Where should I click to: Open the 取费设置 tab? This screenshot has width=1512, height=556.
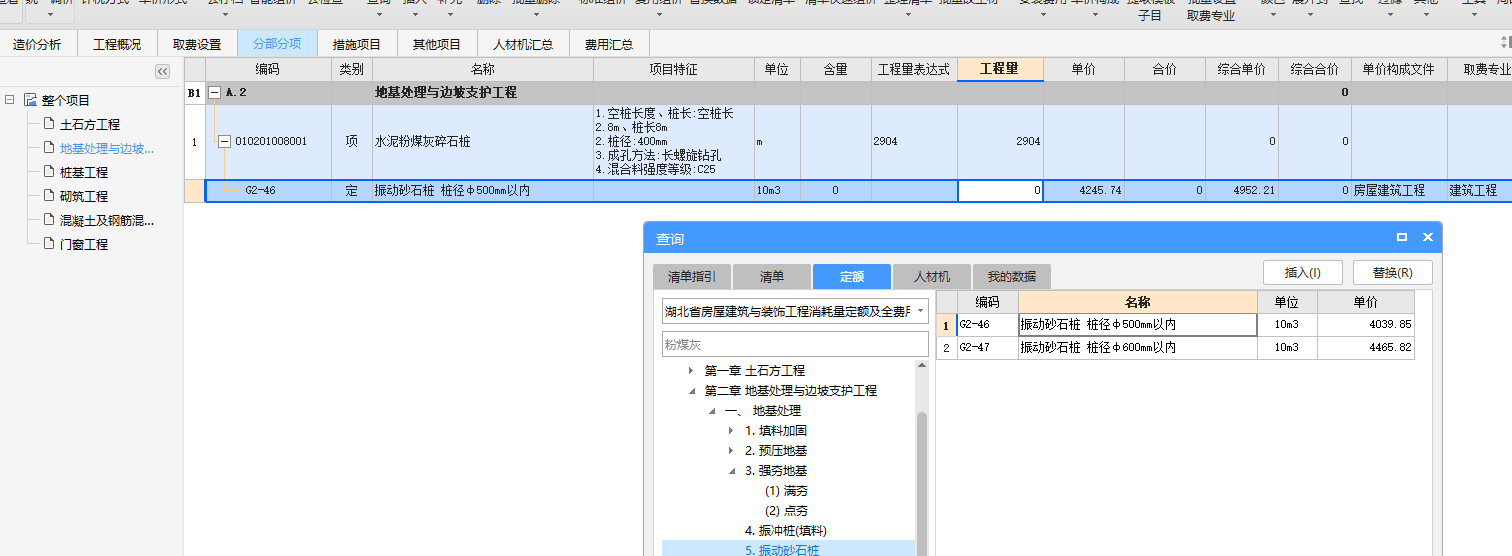pos(197,44)
